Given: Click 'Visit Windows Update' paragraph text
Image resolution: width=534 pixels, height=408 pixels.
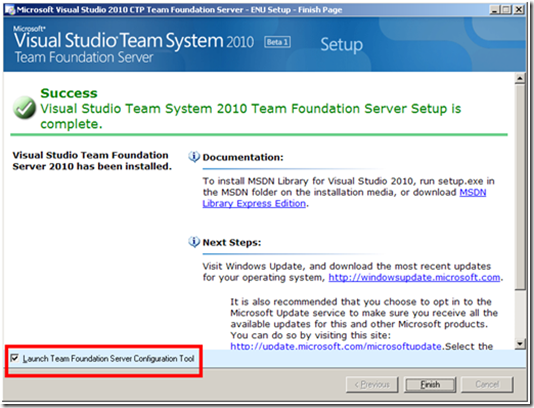Looking at the screenshot, I should coord(353,272).
